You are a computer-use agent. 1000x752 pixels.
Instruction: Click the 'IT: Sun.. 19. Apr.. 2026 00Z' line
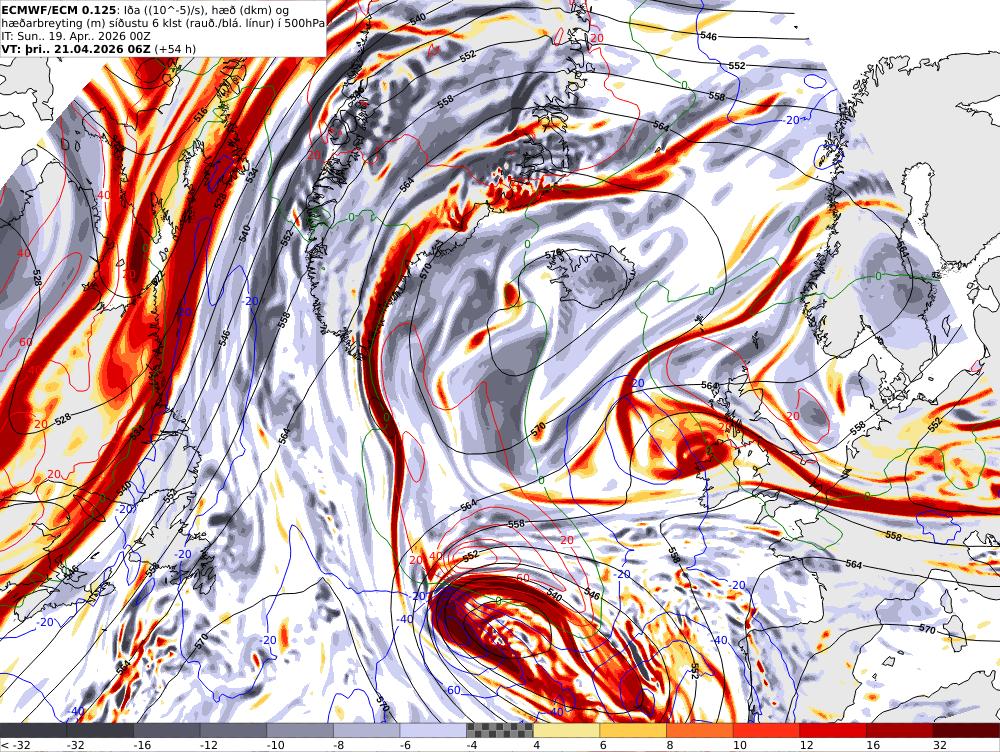click(x=76, y=36)
